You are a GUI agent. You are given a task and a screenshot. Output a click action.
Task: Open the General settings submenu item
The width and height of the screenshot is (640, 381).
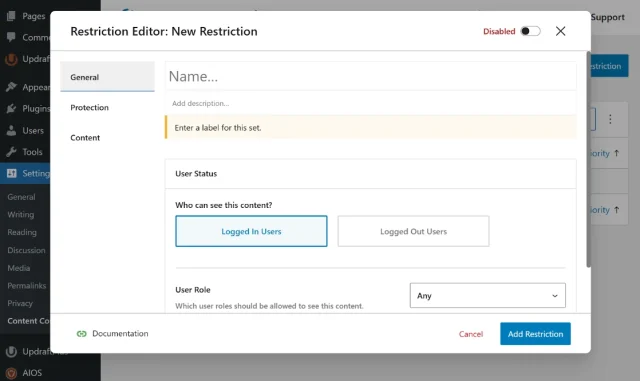21,197
